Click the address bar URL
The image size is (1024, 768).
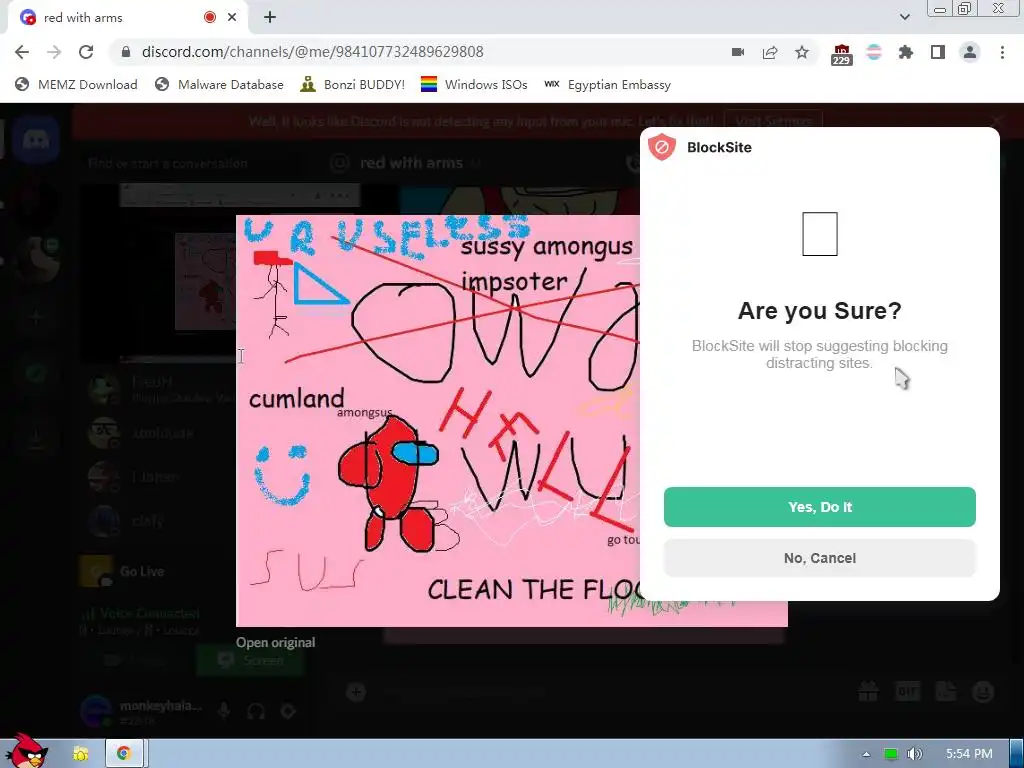tap(313, 52)
